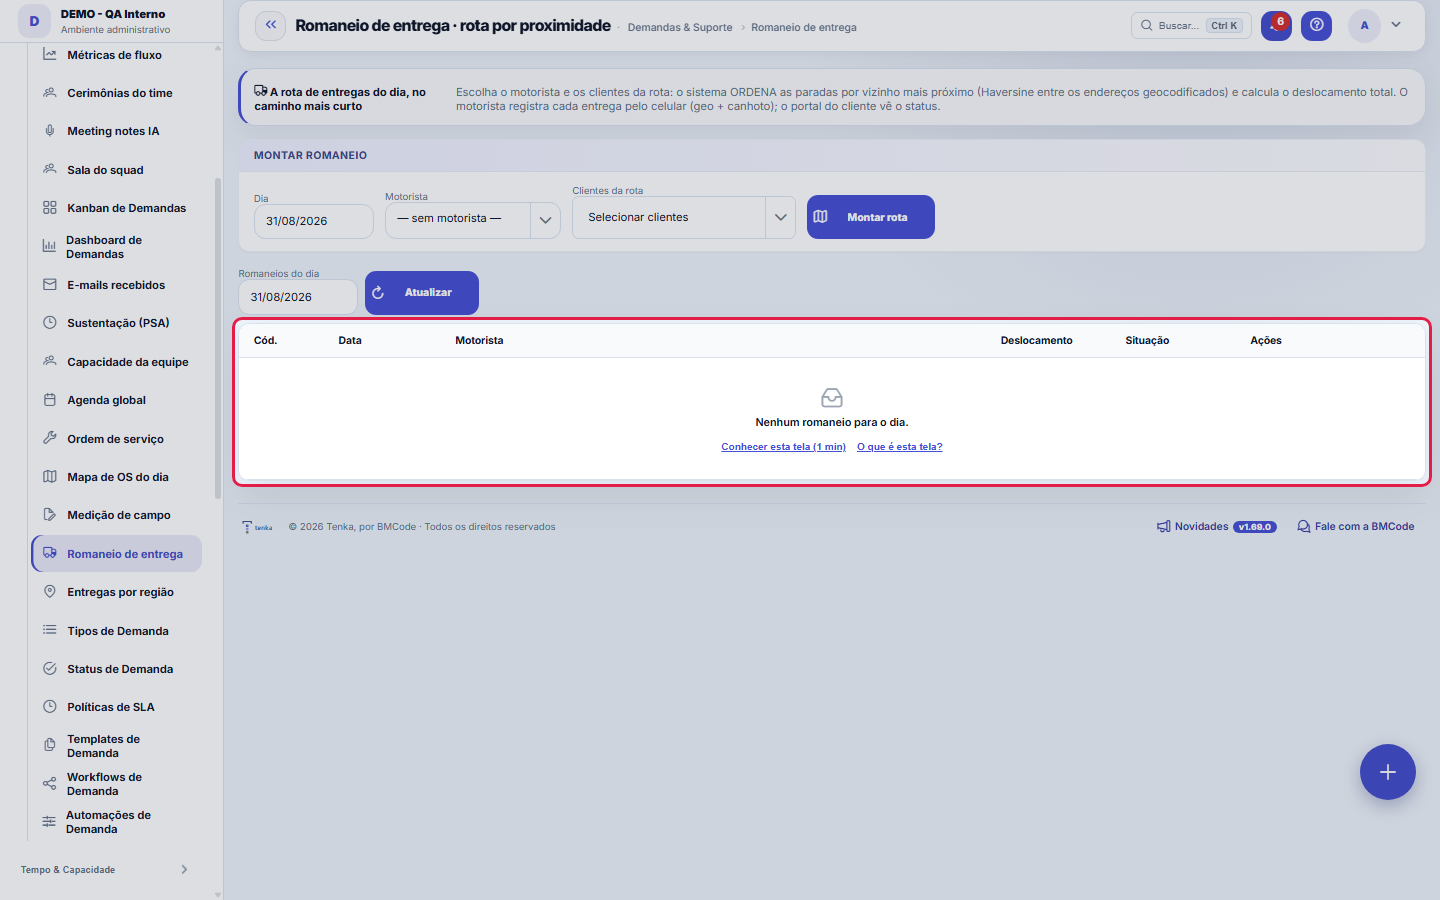
Task: Open the floating plus quick-add button
Action: click(1388, 772)
